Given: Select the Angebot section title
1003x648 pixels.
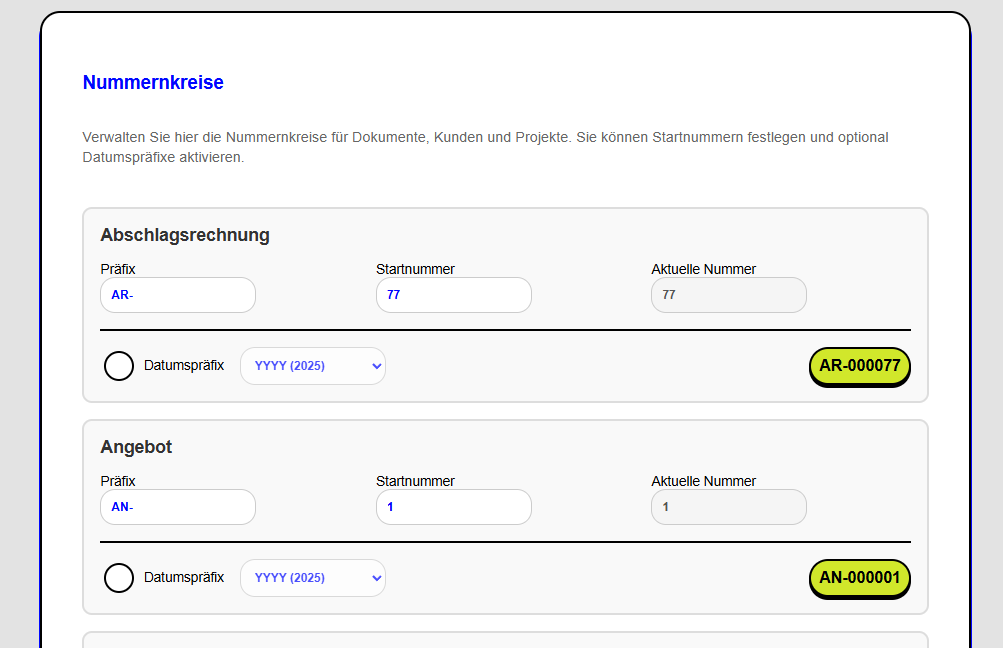Looking at the screenshot, I should pyautogui.click(x=136, y=447).
